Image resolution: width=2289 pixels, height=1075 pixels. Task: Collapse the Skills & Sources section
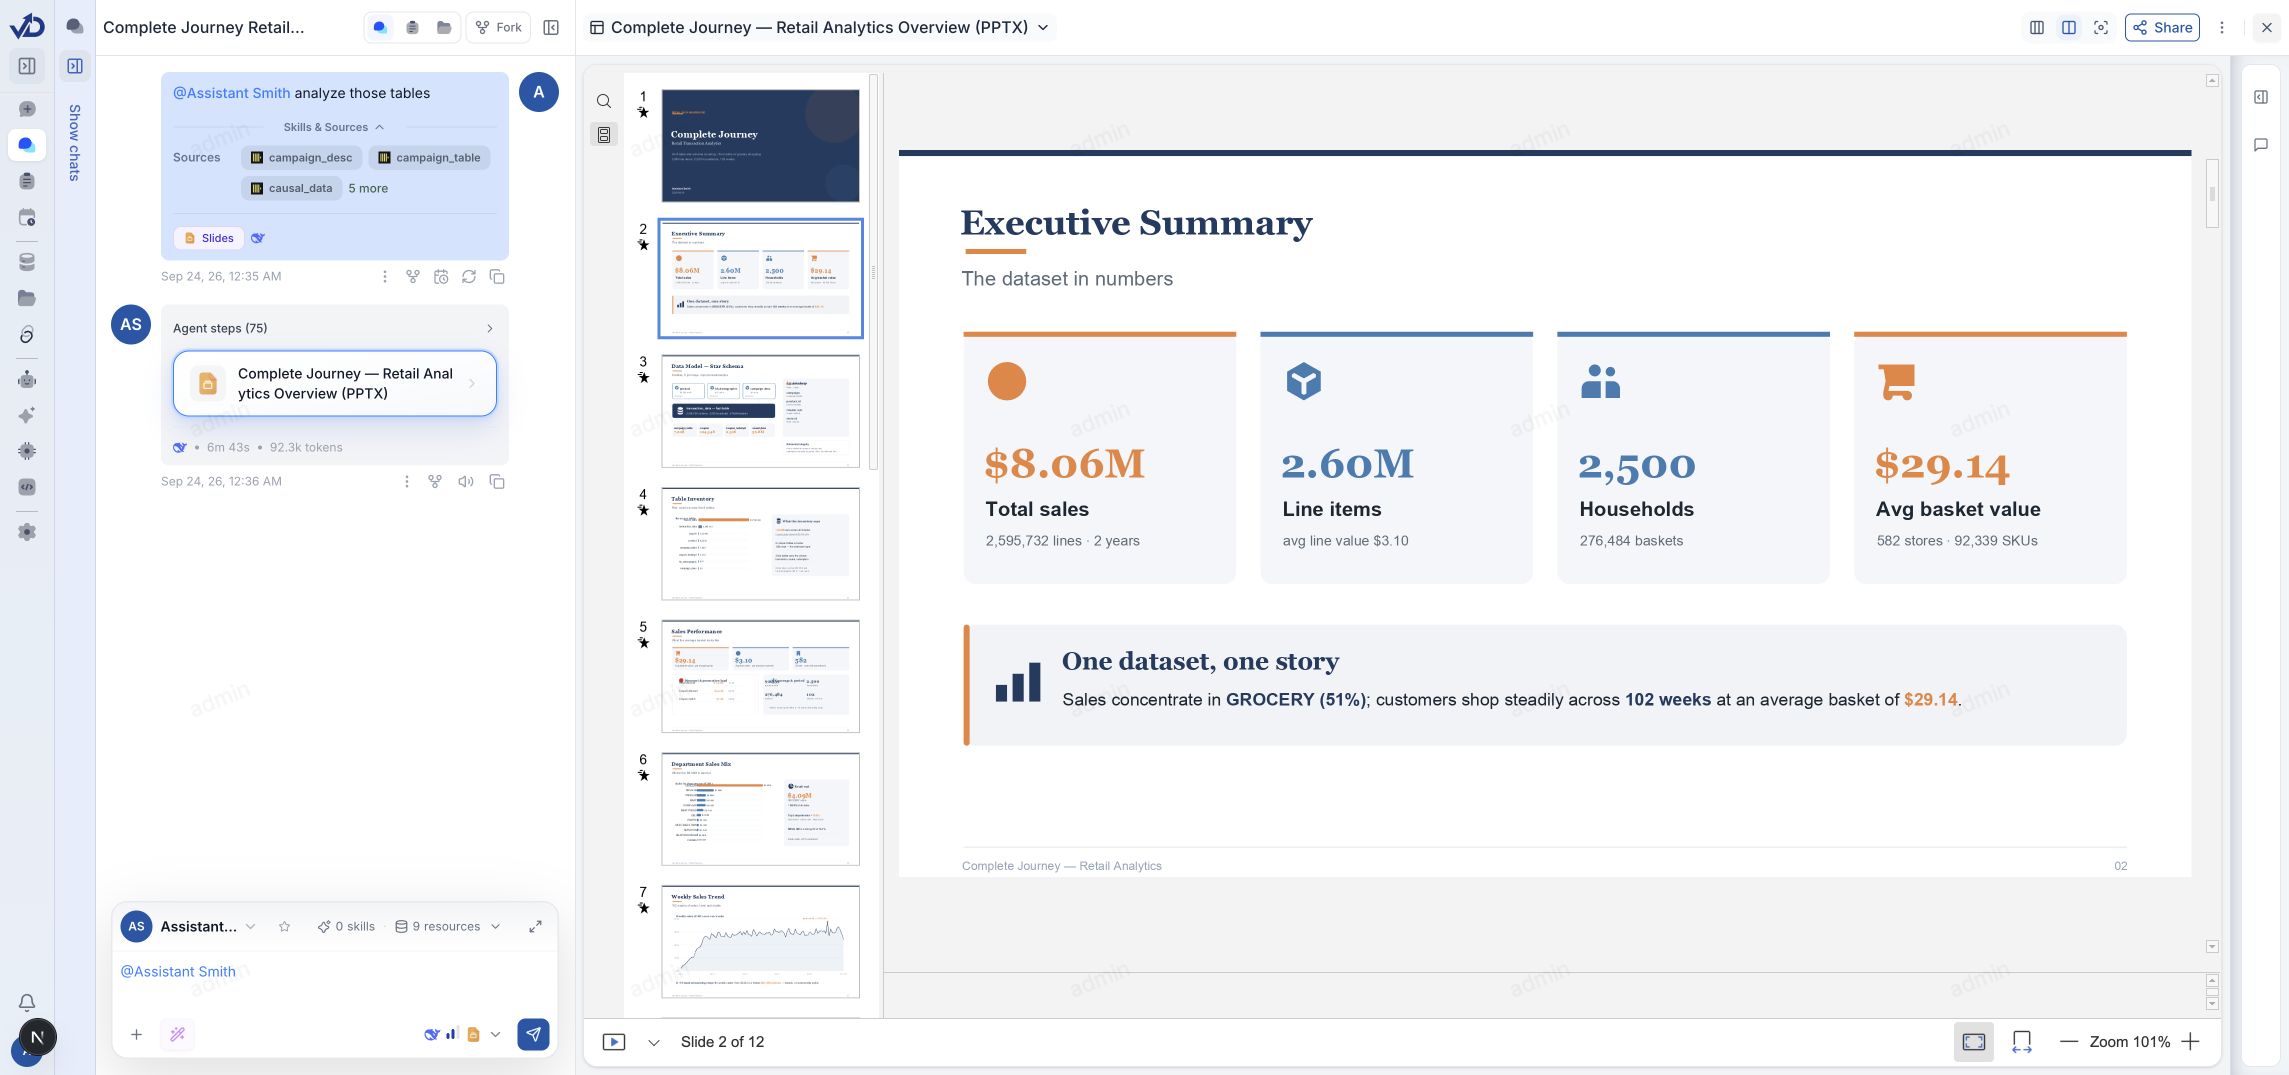tap(334, 127)
